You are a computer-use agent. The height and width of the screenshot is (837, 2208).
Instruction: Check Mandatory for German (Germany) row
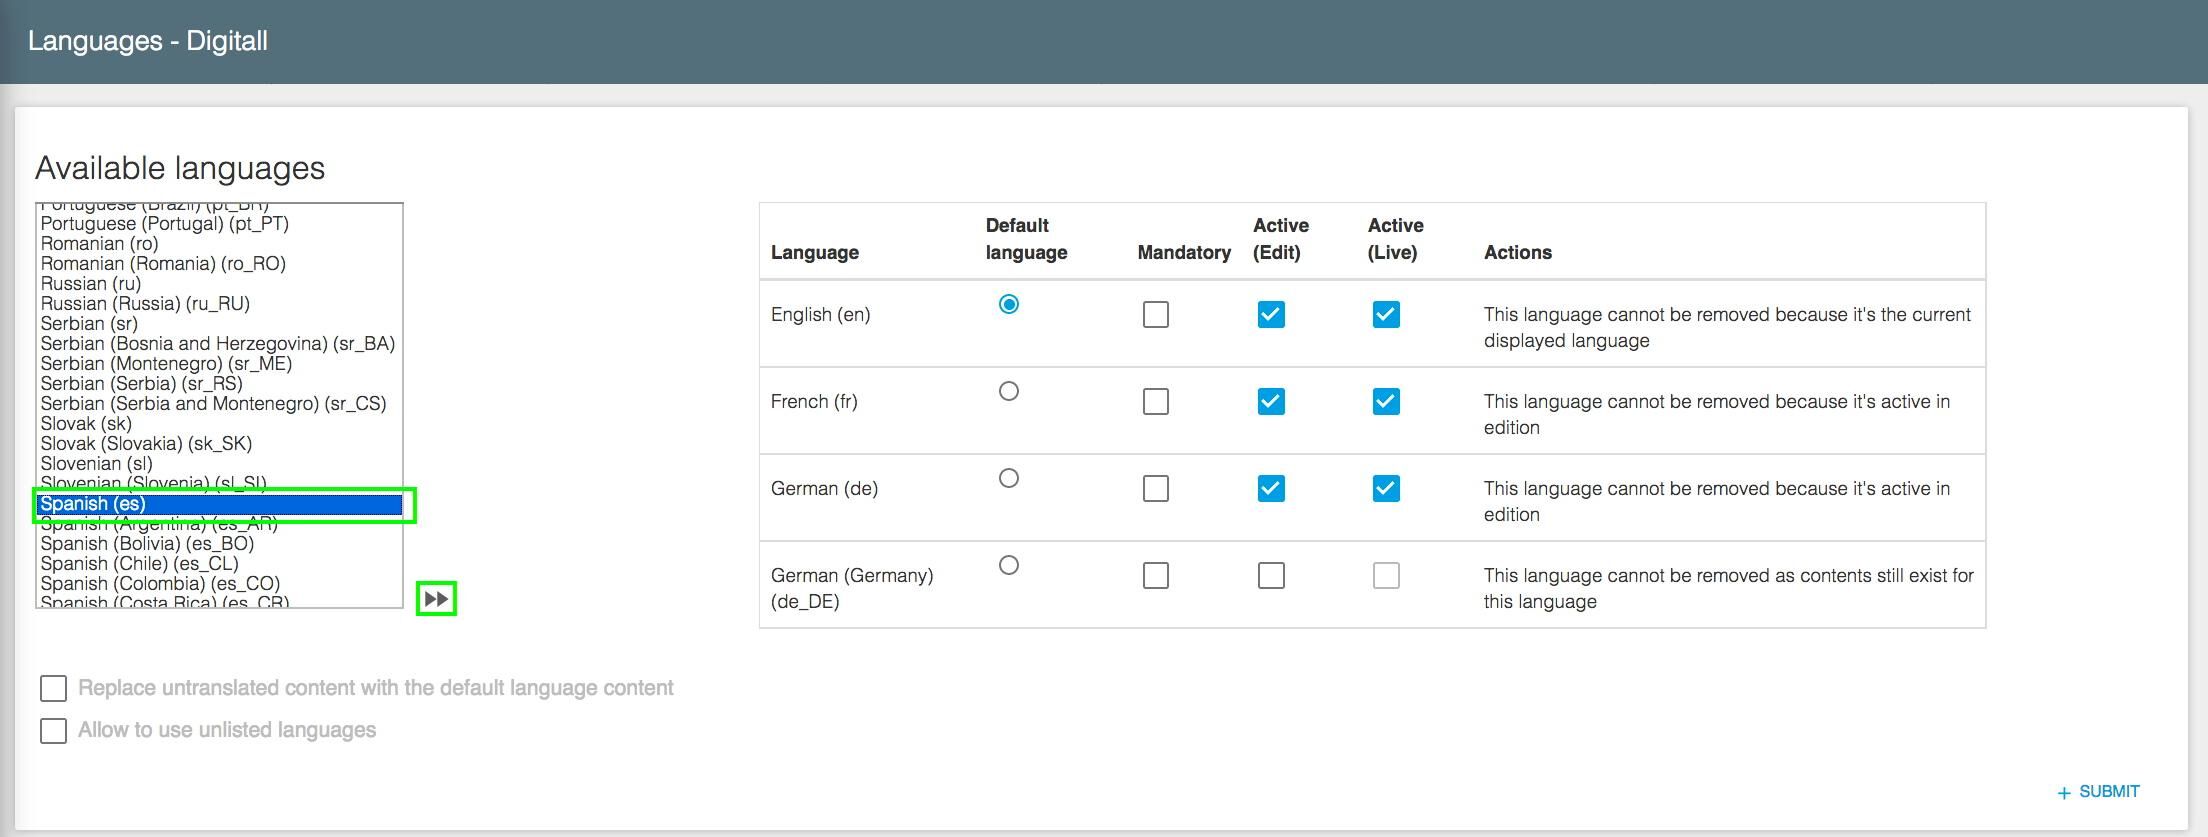coord(1155,575)
